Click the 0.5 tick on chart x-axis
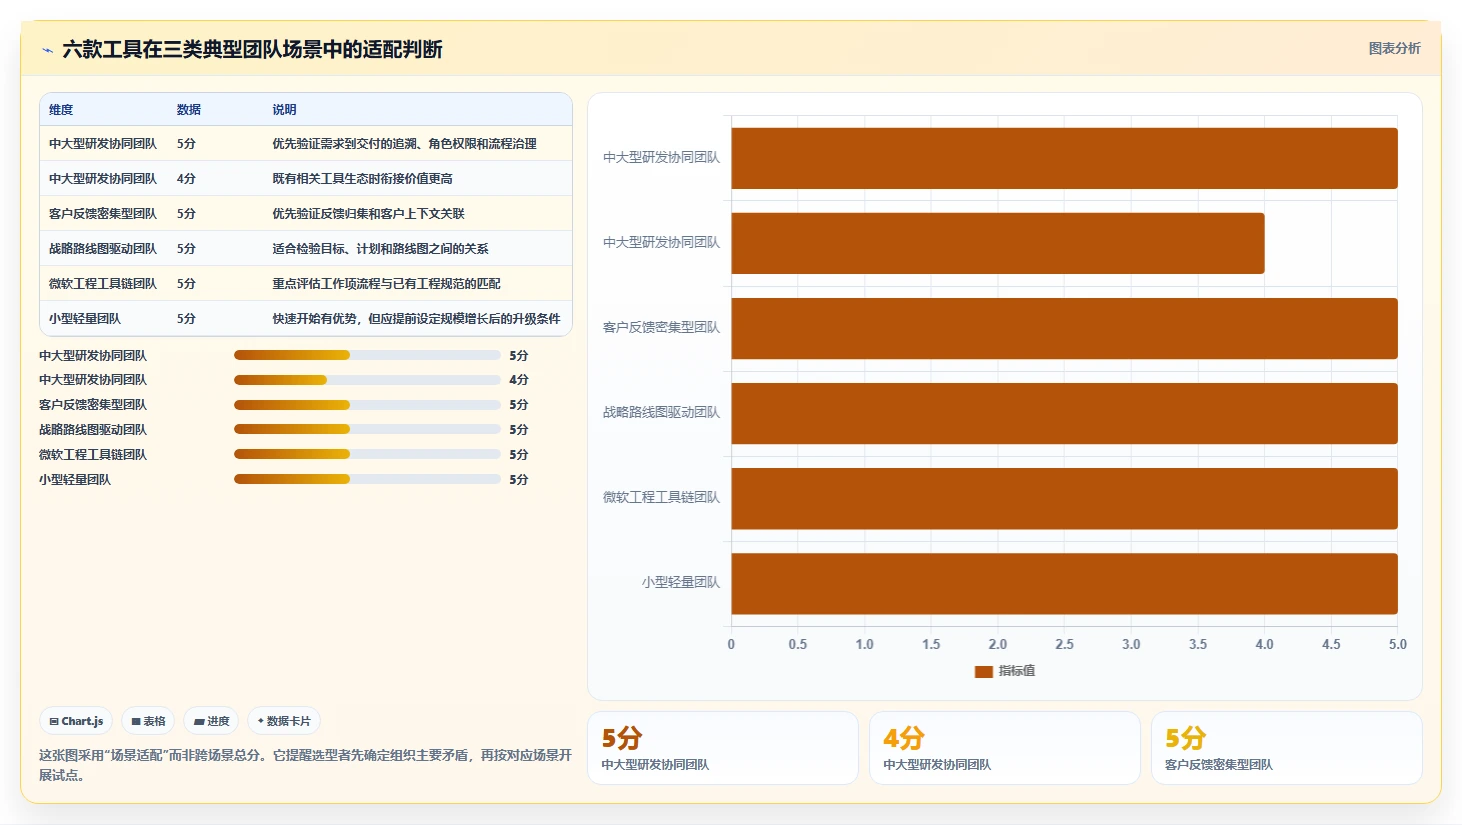The width and height of the screenshot is (1462, 825). (798, 644)
